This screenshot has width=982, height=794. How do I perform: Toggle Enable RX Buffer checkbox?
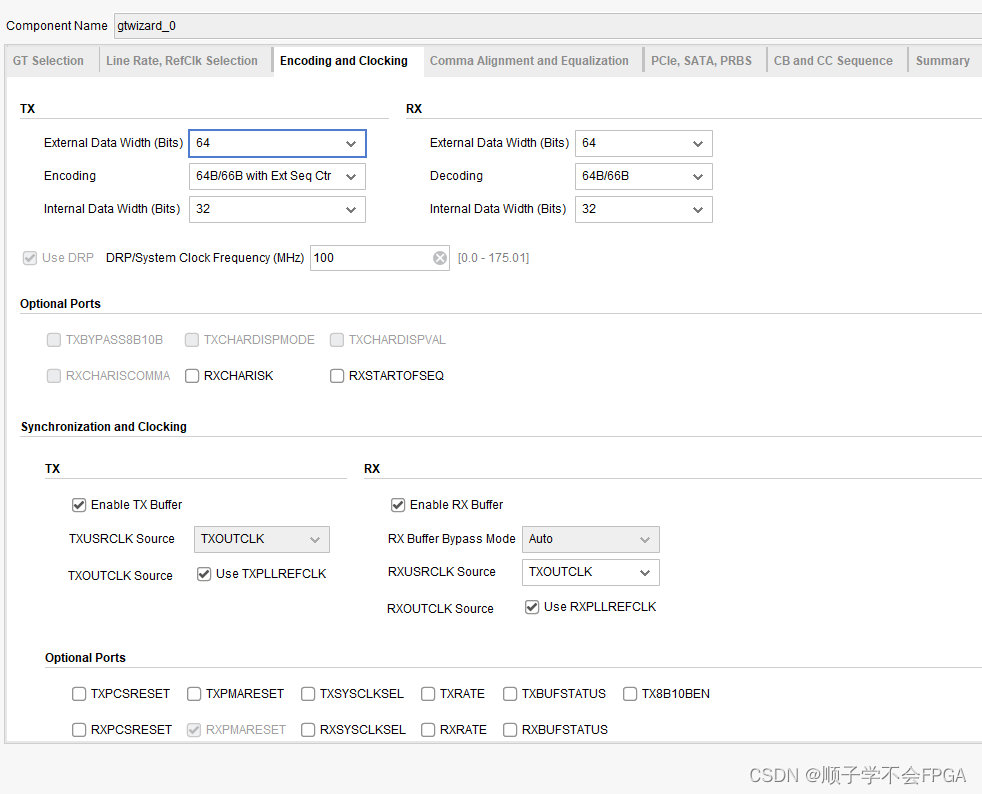pyautogui.click(x=398, y=505)
